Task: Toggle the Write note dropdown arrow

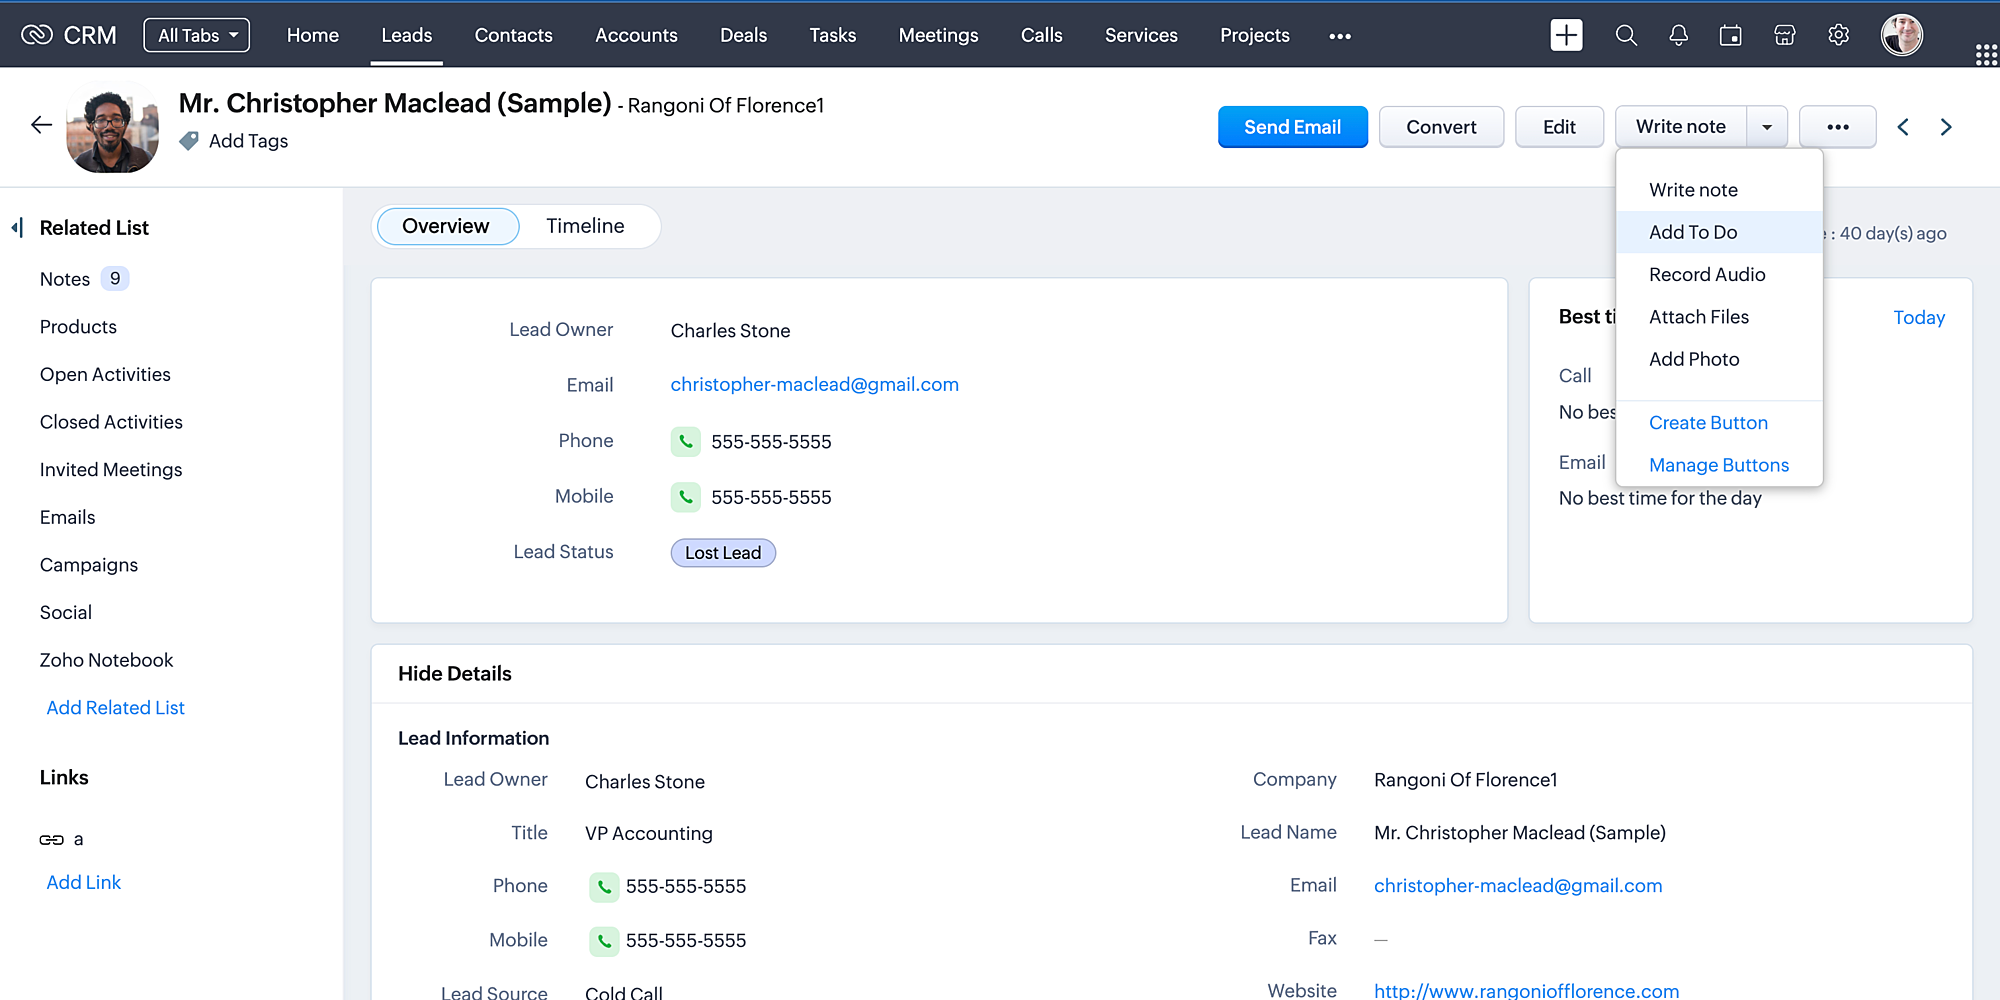Action: pyautogui.click(x=1767, y=127)
